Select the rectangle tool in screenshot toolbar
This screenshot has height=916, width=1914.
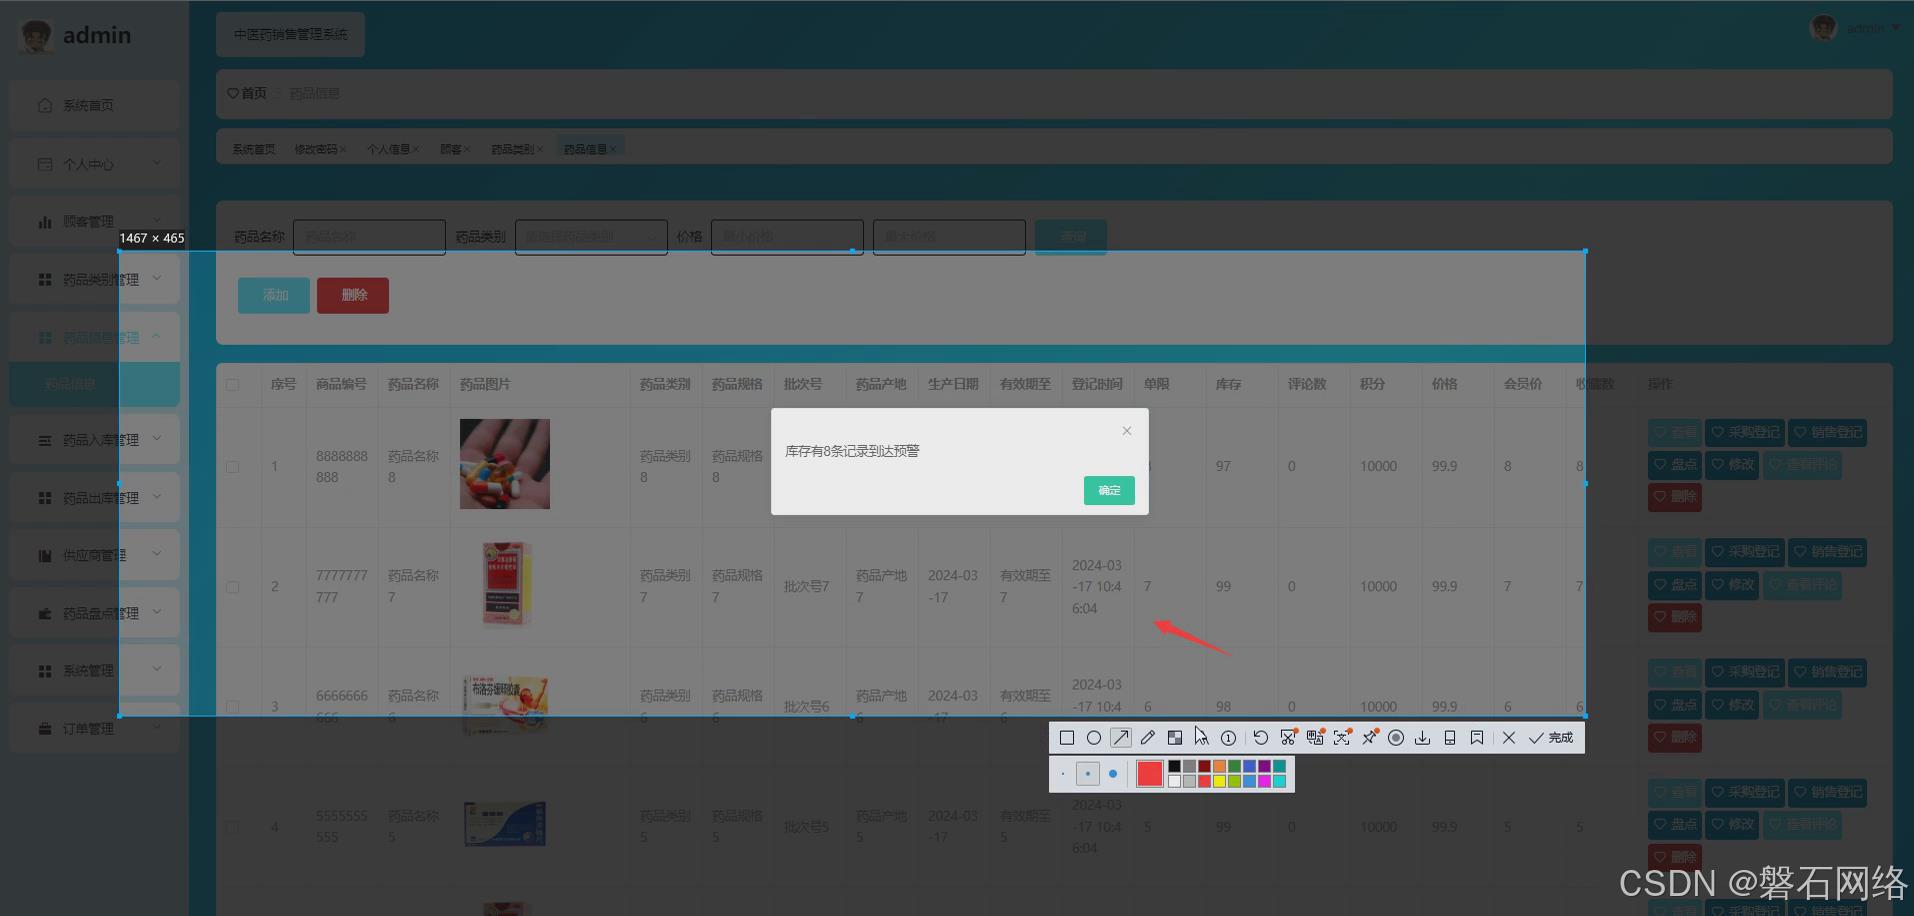coord(1067,738)
